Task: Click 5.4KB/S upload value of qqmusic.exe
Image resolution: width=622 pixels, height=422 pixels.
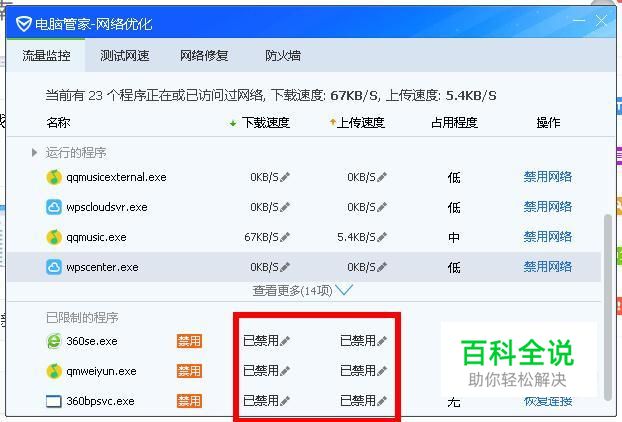Action: tap(356, 237)
